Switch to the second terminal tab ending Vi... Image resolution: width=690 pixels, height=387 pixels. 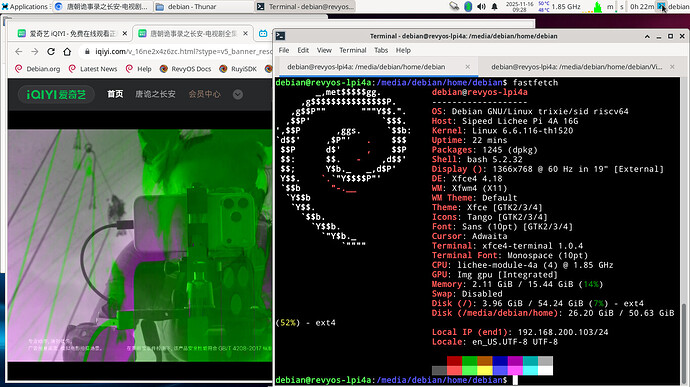pos(579,67)
